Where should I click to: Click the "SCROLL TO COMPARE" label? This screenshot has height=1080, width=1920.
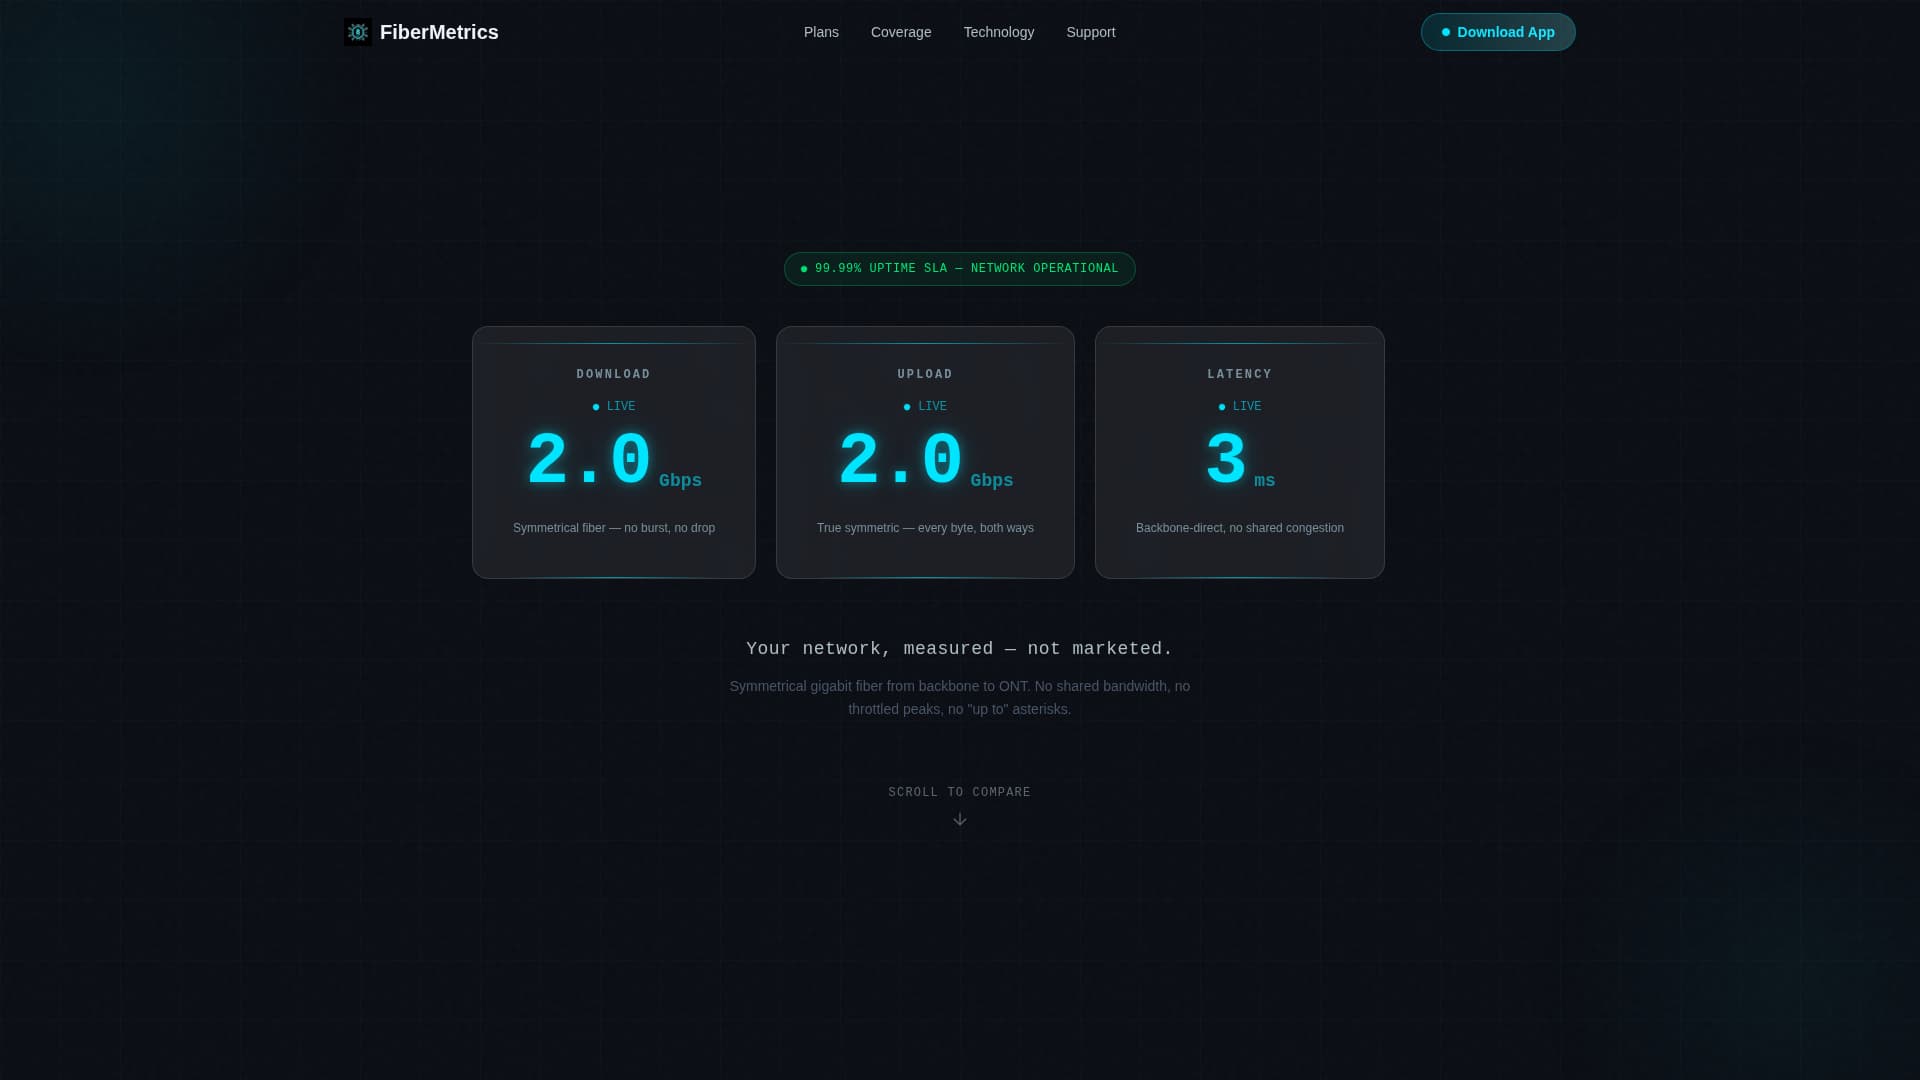pyautogui.click(x=959, y=791)
